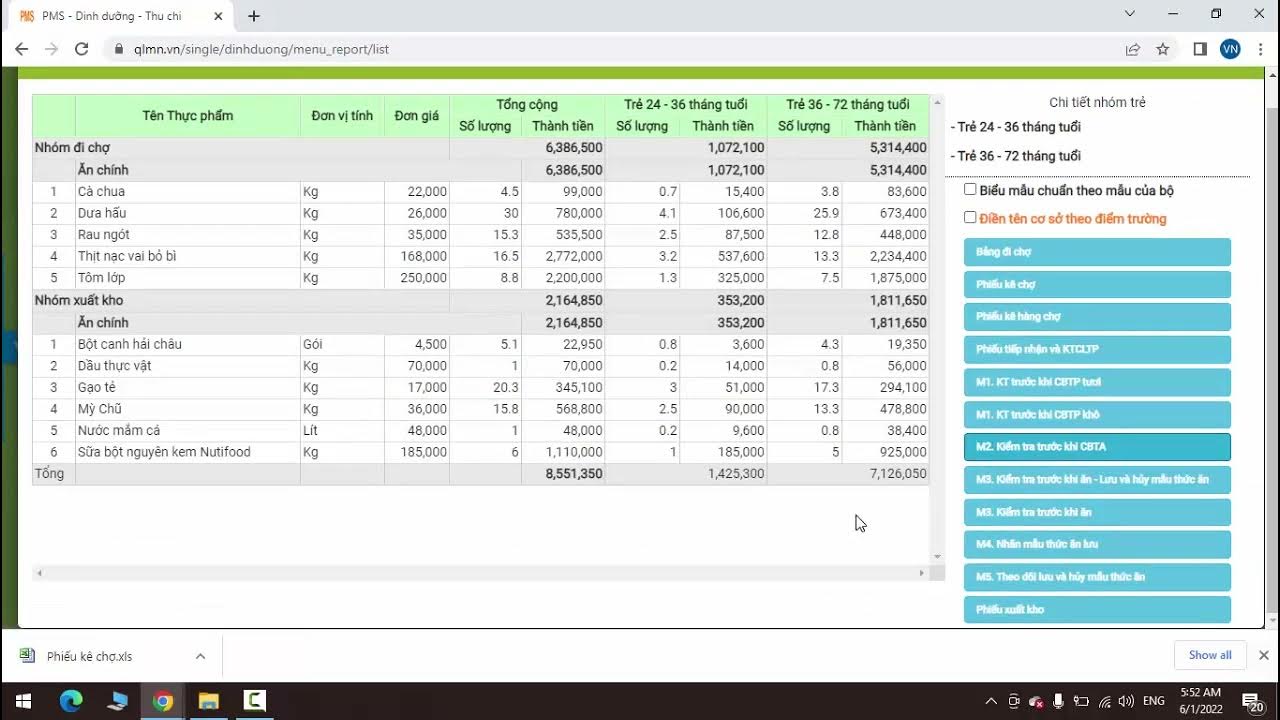Open File Explorer from taskbar
This screenshot has height=720, width=1280.
(x=208, y=701)
